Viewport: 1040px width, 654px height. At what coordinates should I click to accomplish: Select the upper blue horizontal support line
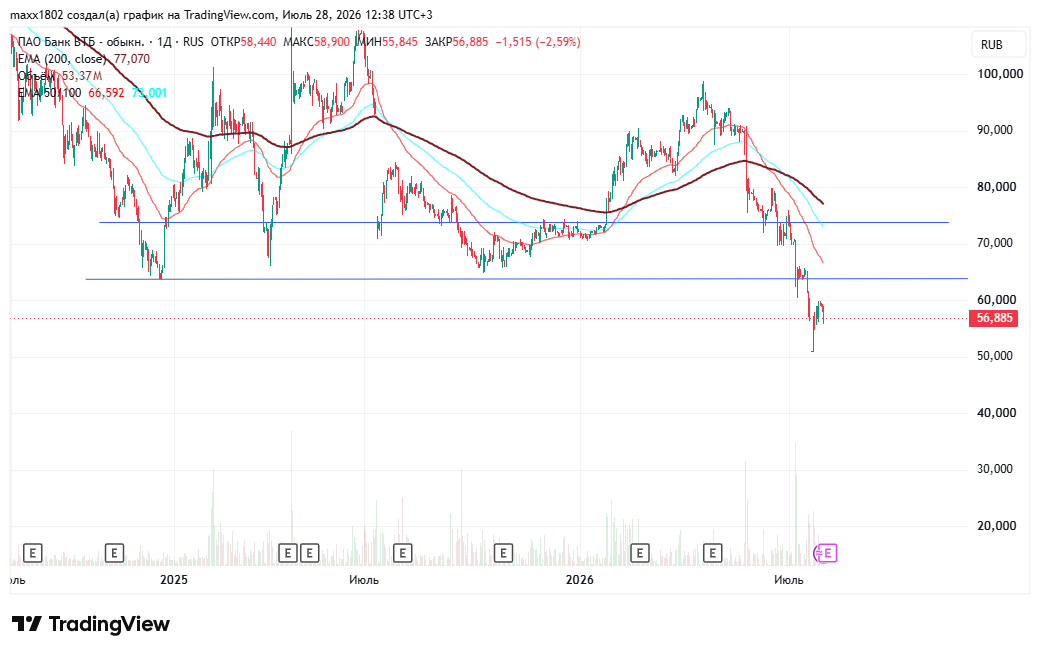click(x=524, y=222)
